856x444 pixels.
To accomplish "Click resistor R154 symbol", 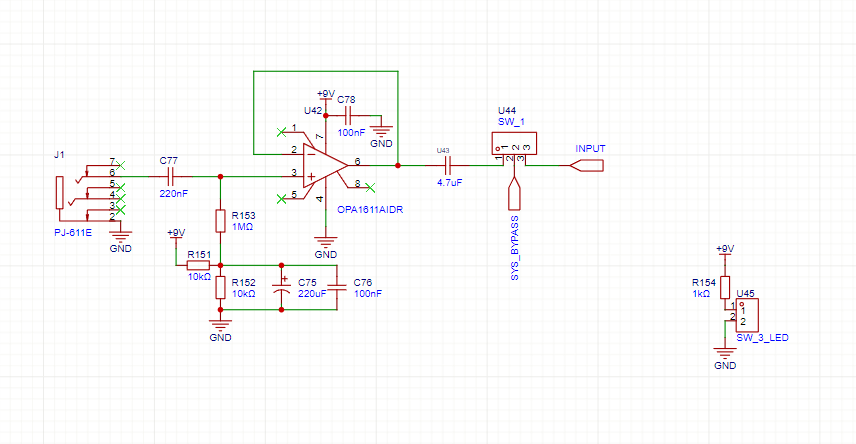I will pos(725,286).
